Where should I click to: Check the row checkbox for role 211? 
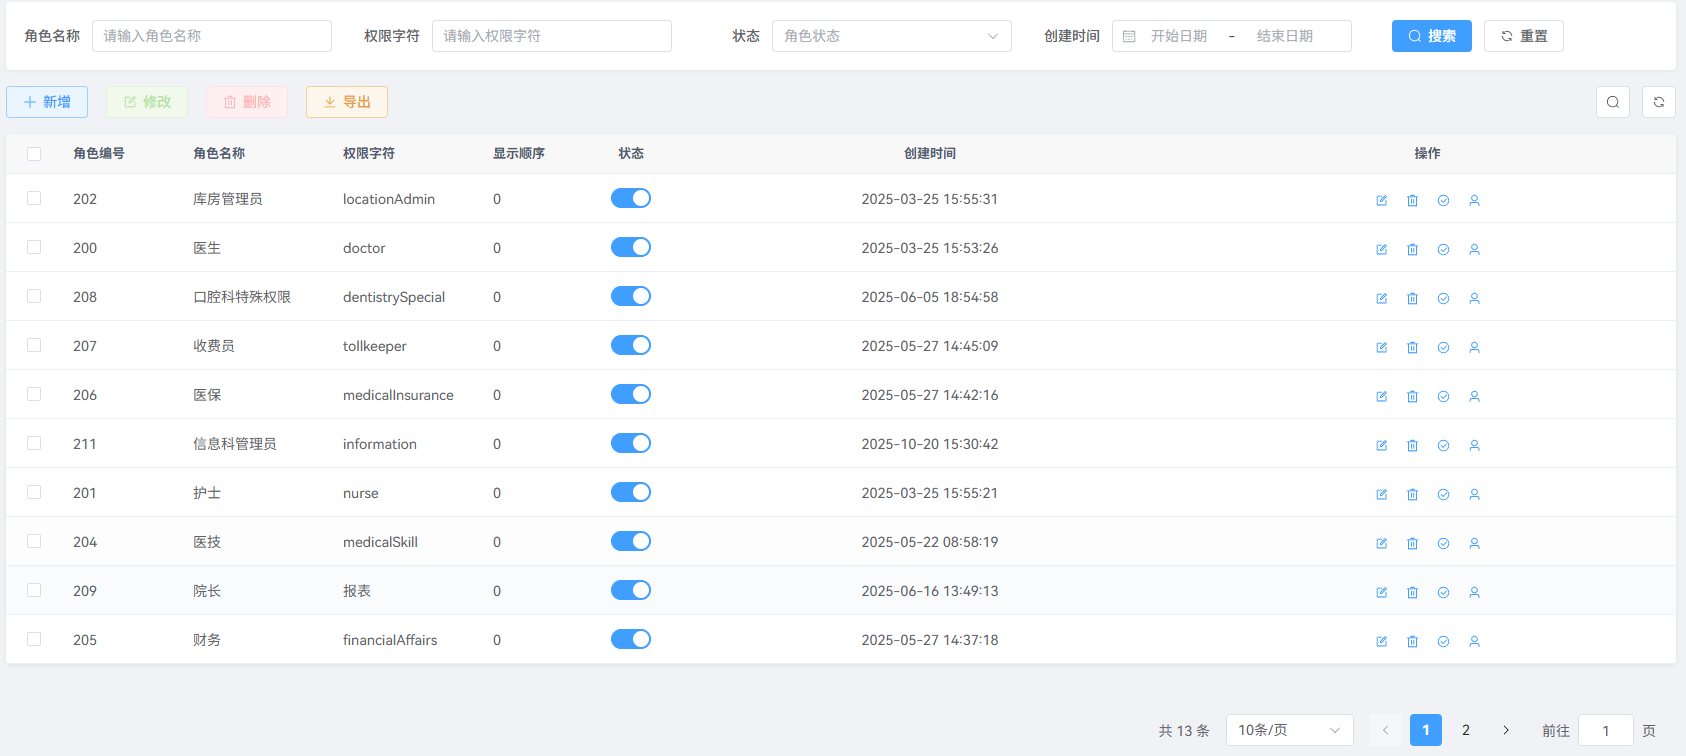[34, 443]
